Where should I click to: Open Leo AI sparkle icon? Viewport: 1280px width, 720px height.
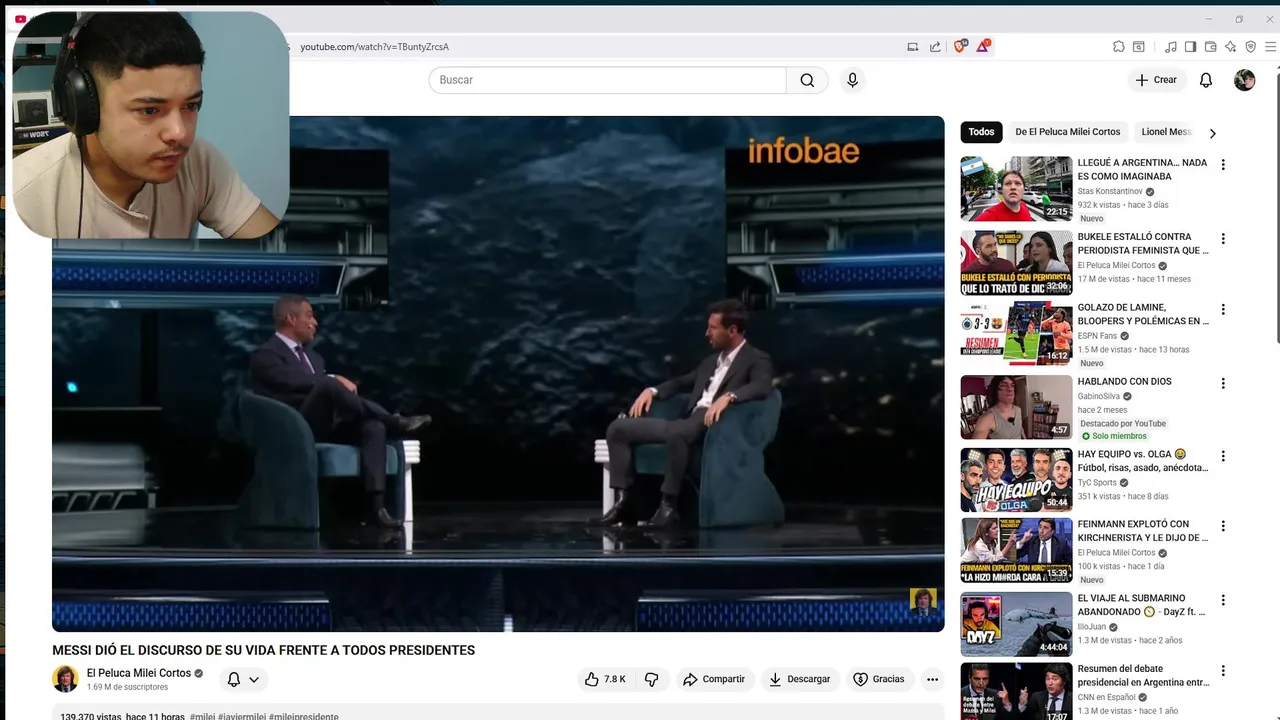coord(1230,46)
